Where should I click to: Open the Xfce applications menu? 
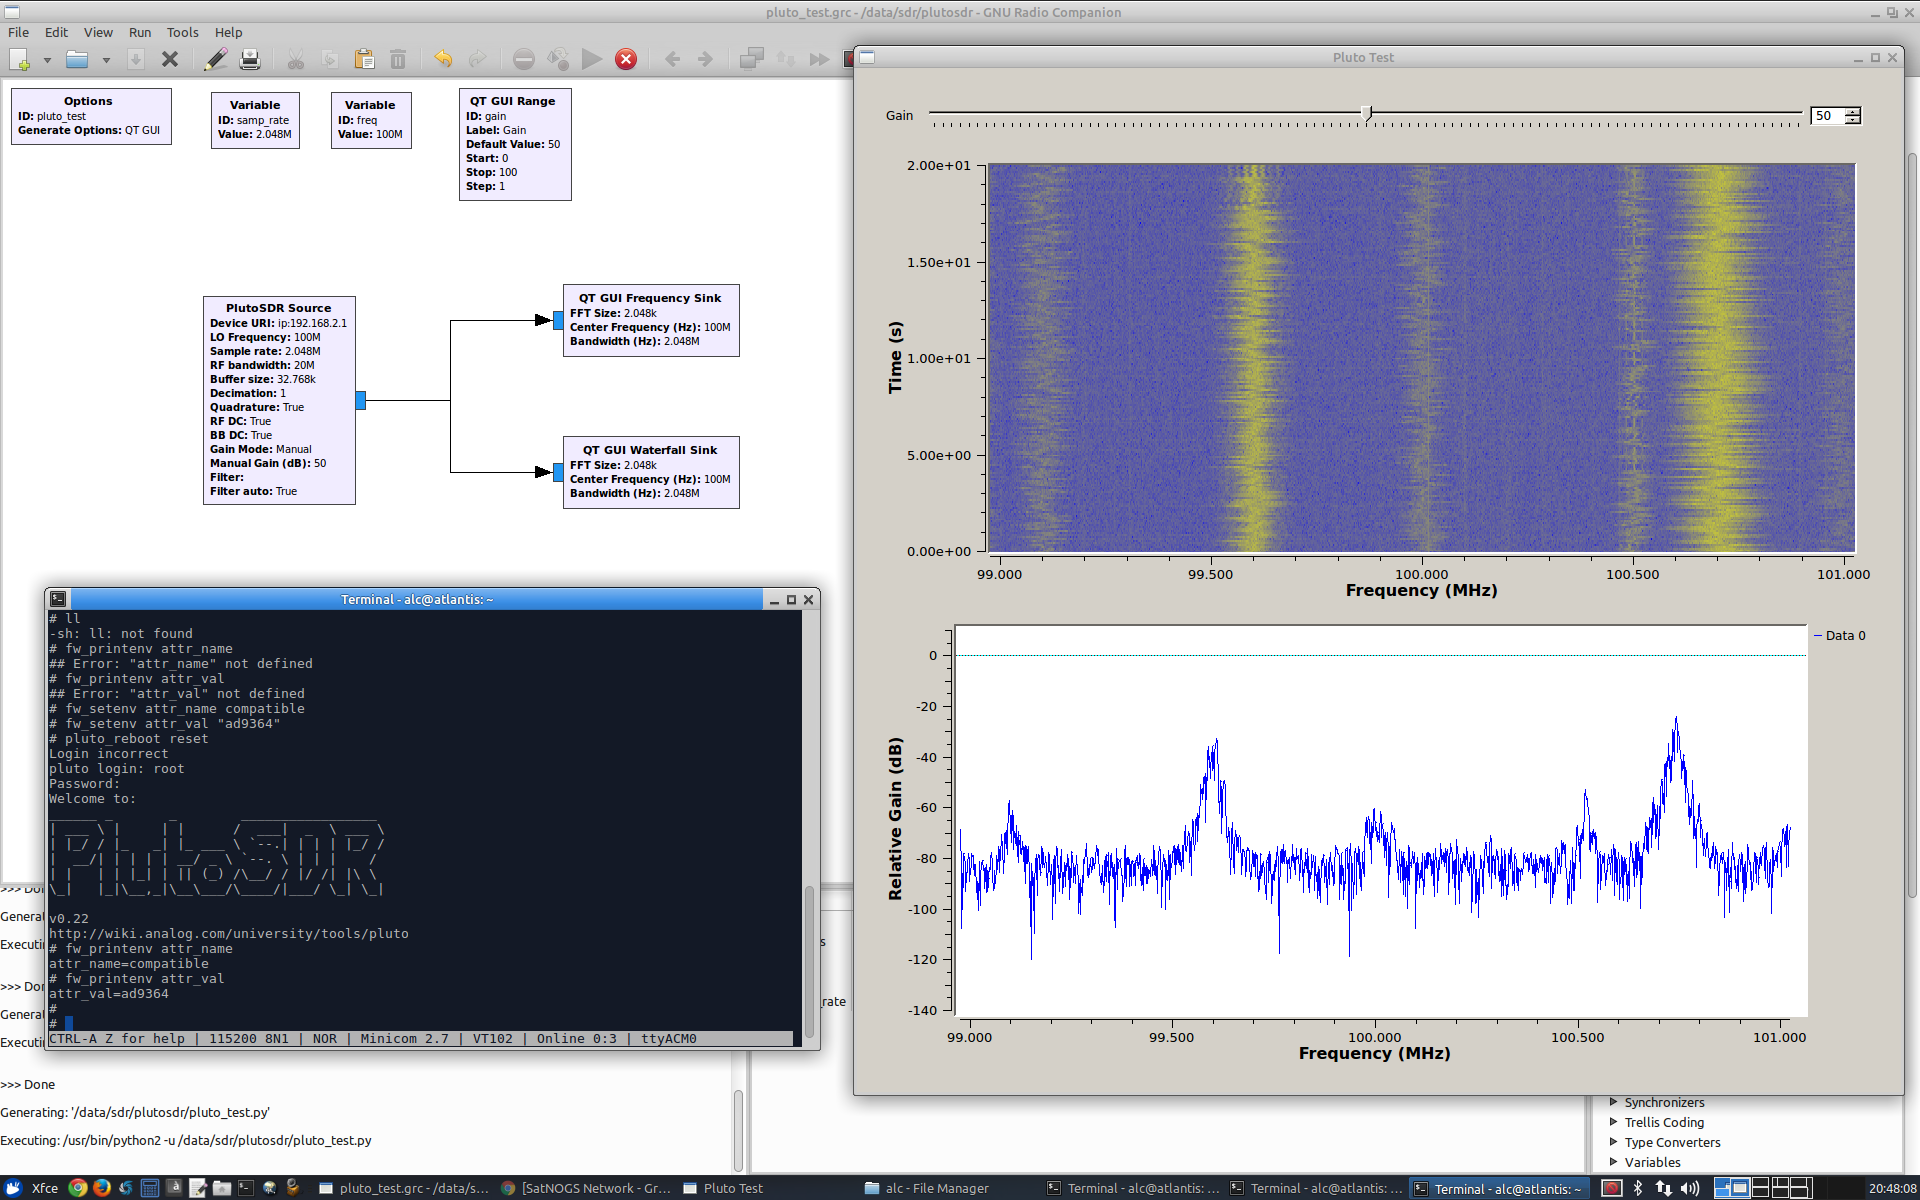tap(32, 1188)
